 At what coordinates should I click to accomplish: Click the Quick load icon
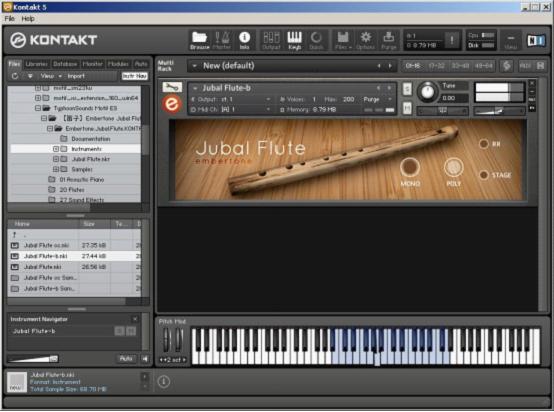tap(316, 40)
